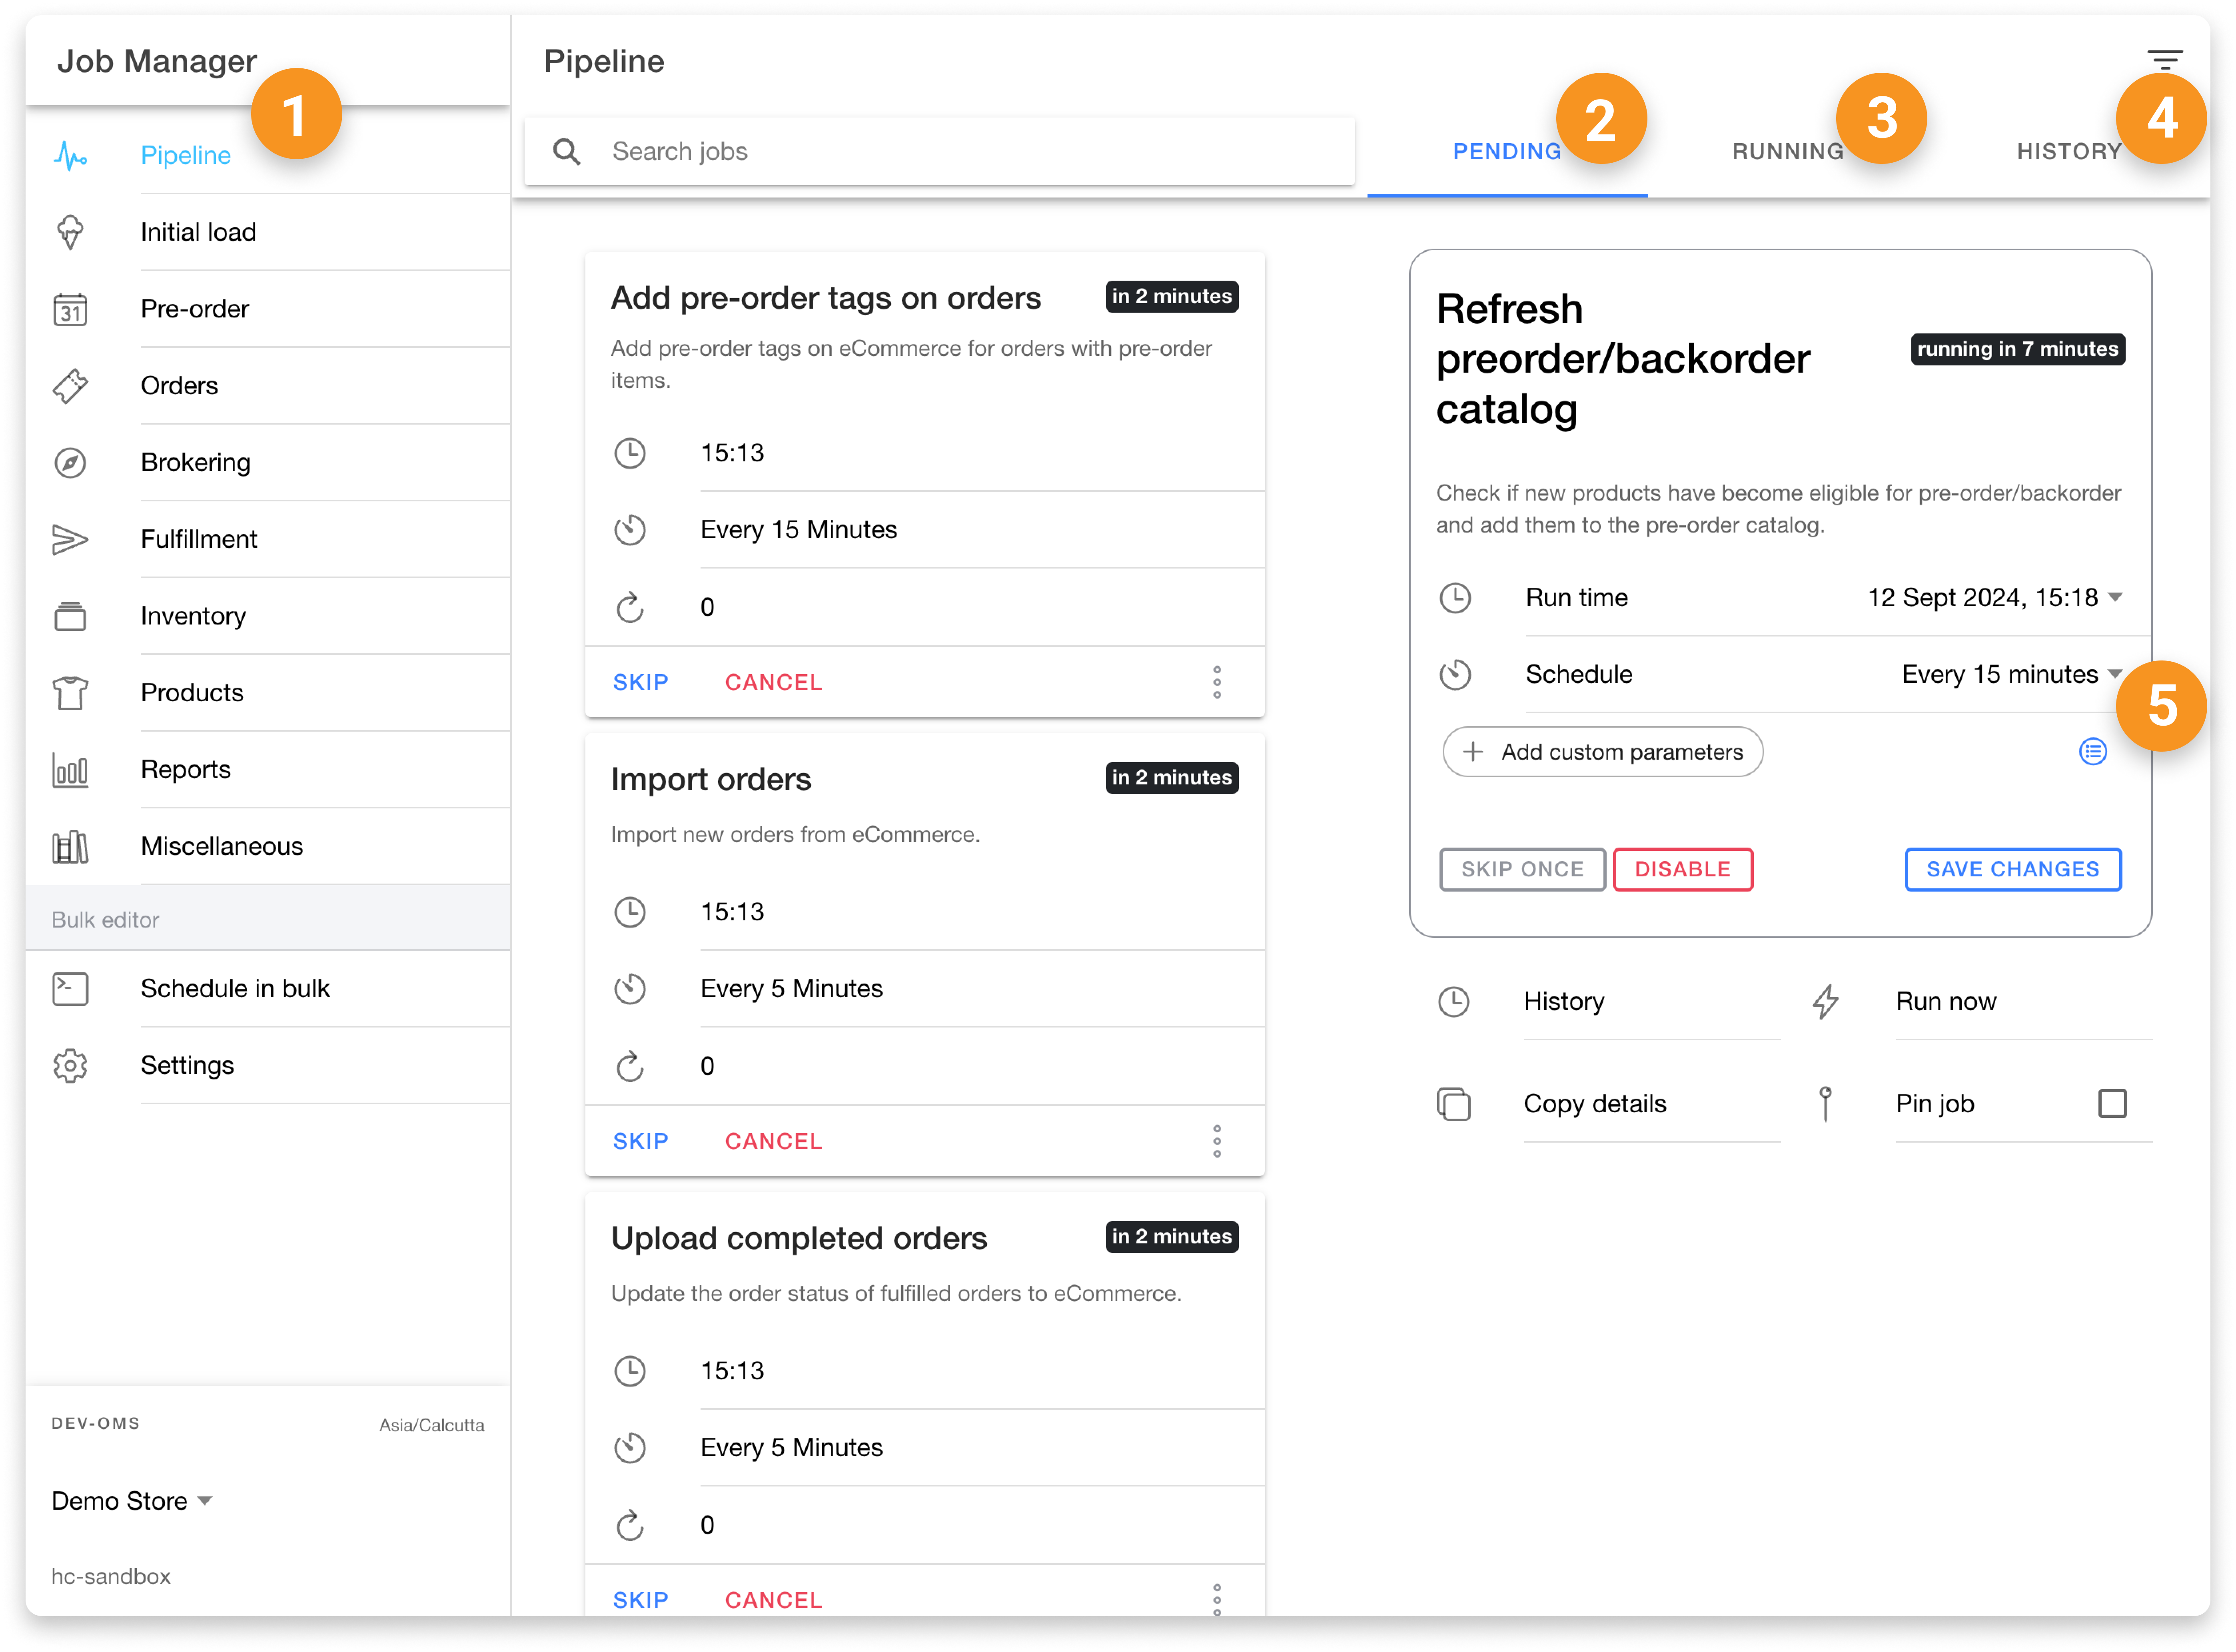This screenshot has height=1652, width=2236.
Task: Click the blue list icon beside custom parameters
Action: 2092,752
